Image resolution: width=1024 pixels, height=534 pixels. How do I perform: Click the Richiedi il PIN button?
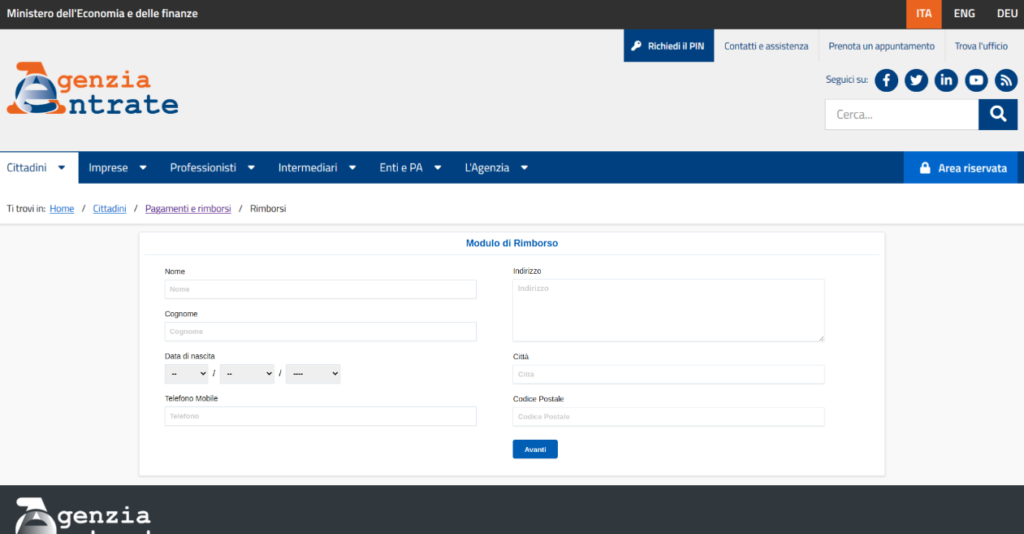tap(668, 46)
